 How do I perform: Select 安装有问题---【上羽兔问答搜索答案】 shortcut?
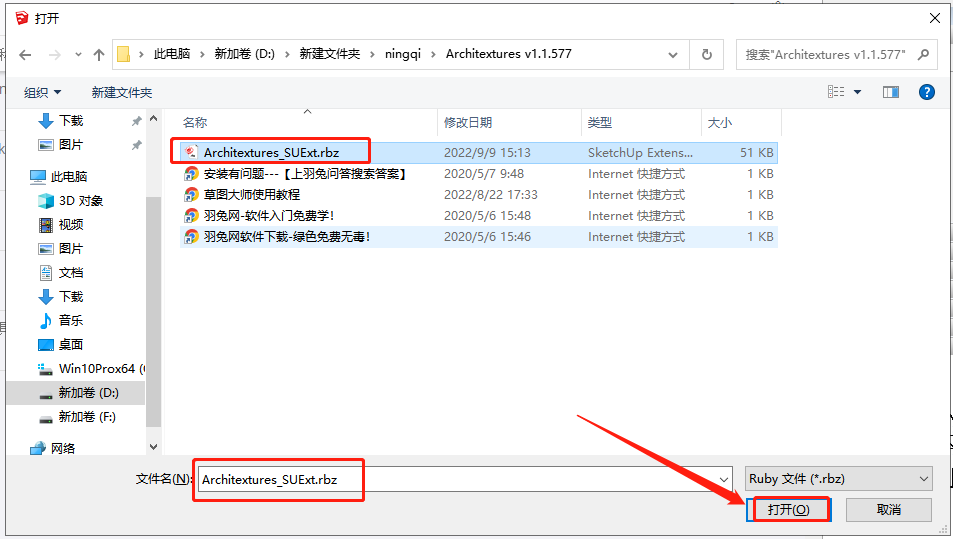tap(304, 174)
